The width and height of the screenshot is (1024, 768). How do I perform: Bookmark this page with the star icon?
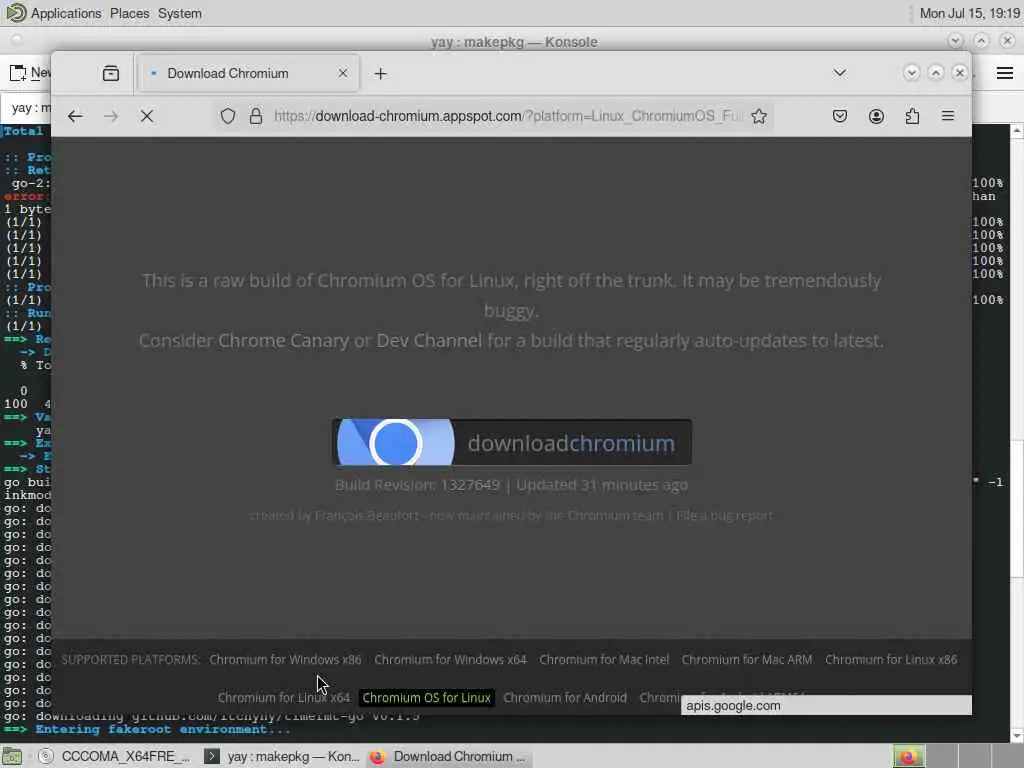759,116
